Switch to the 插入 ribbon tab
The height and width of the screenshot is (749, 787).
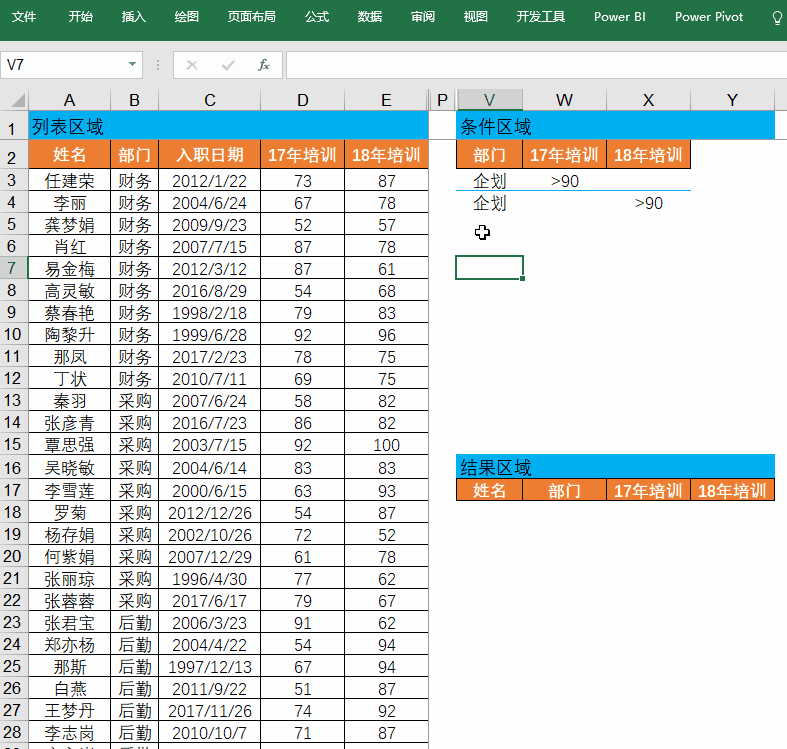[x=134, y=17]
